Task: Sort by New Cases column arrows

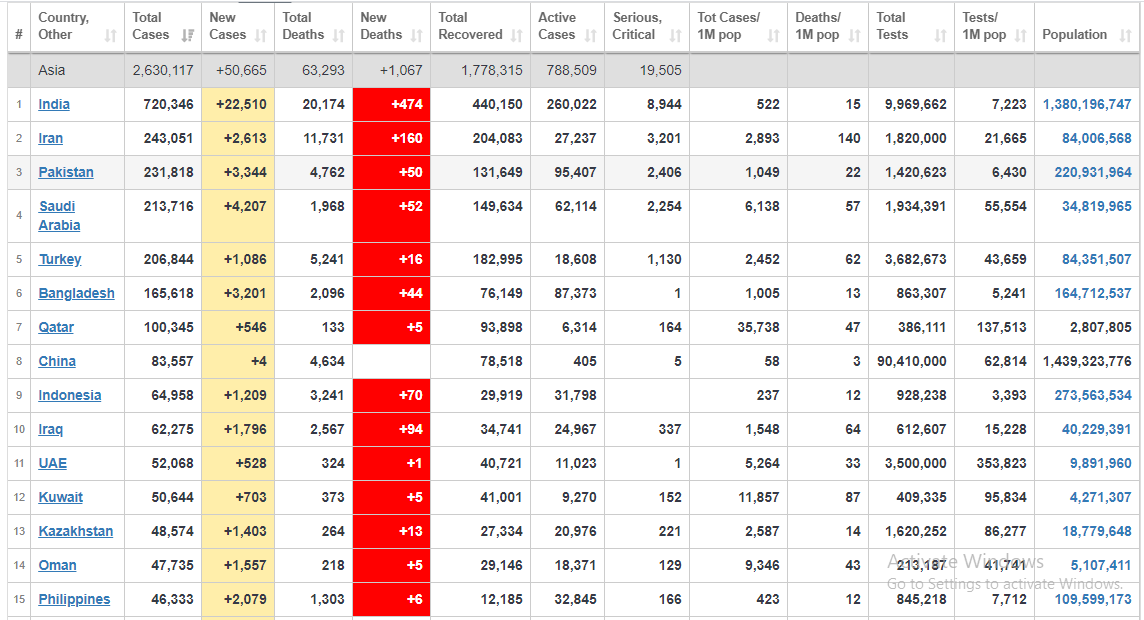Action: pyautogui.click(x=260, y=35)
